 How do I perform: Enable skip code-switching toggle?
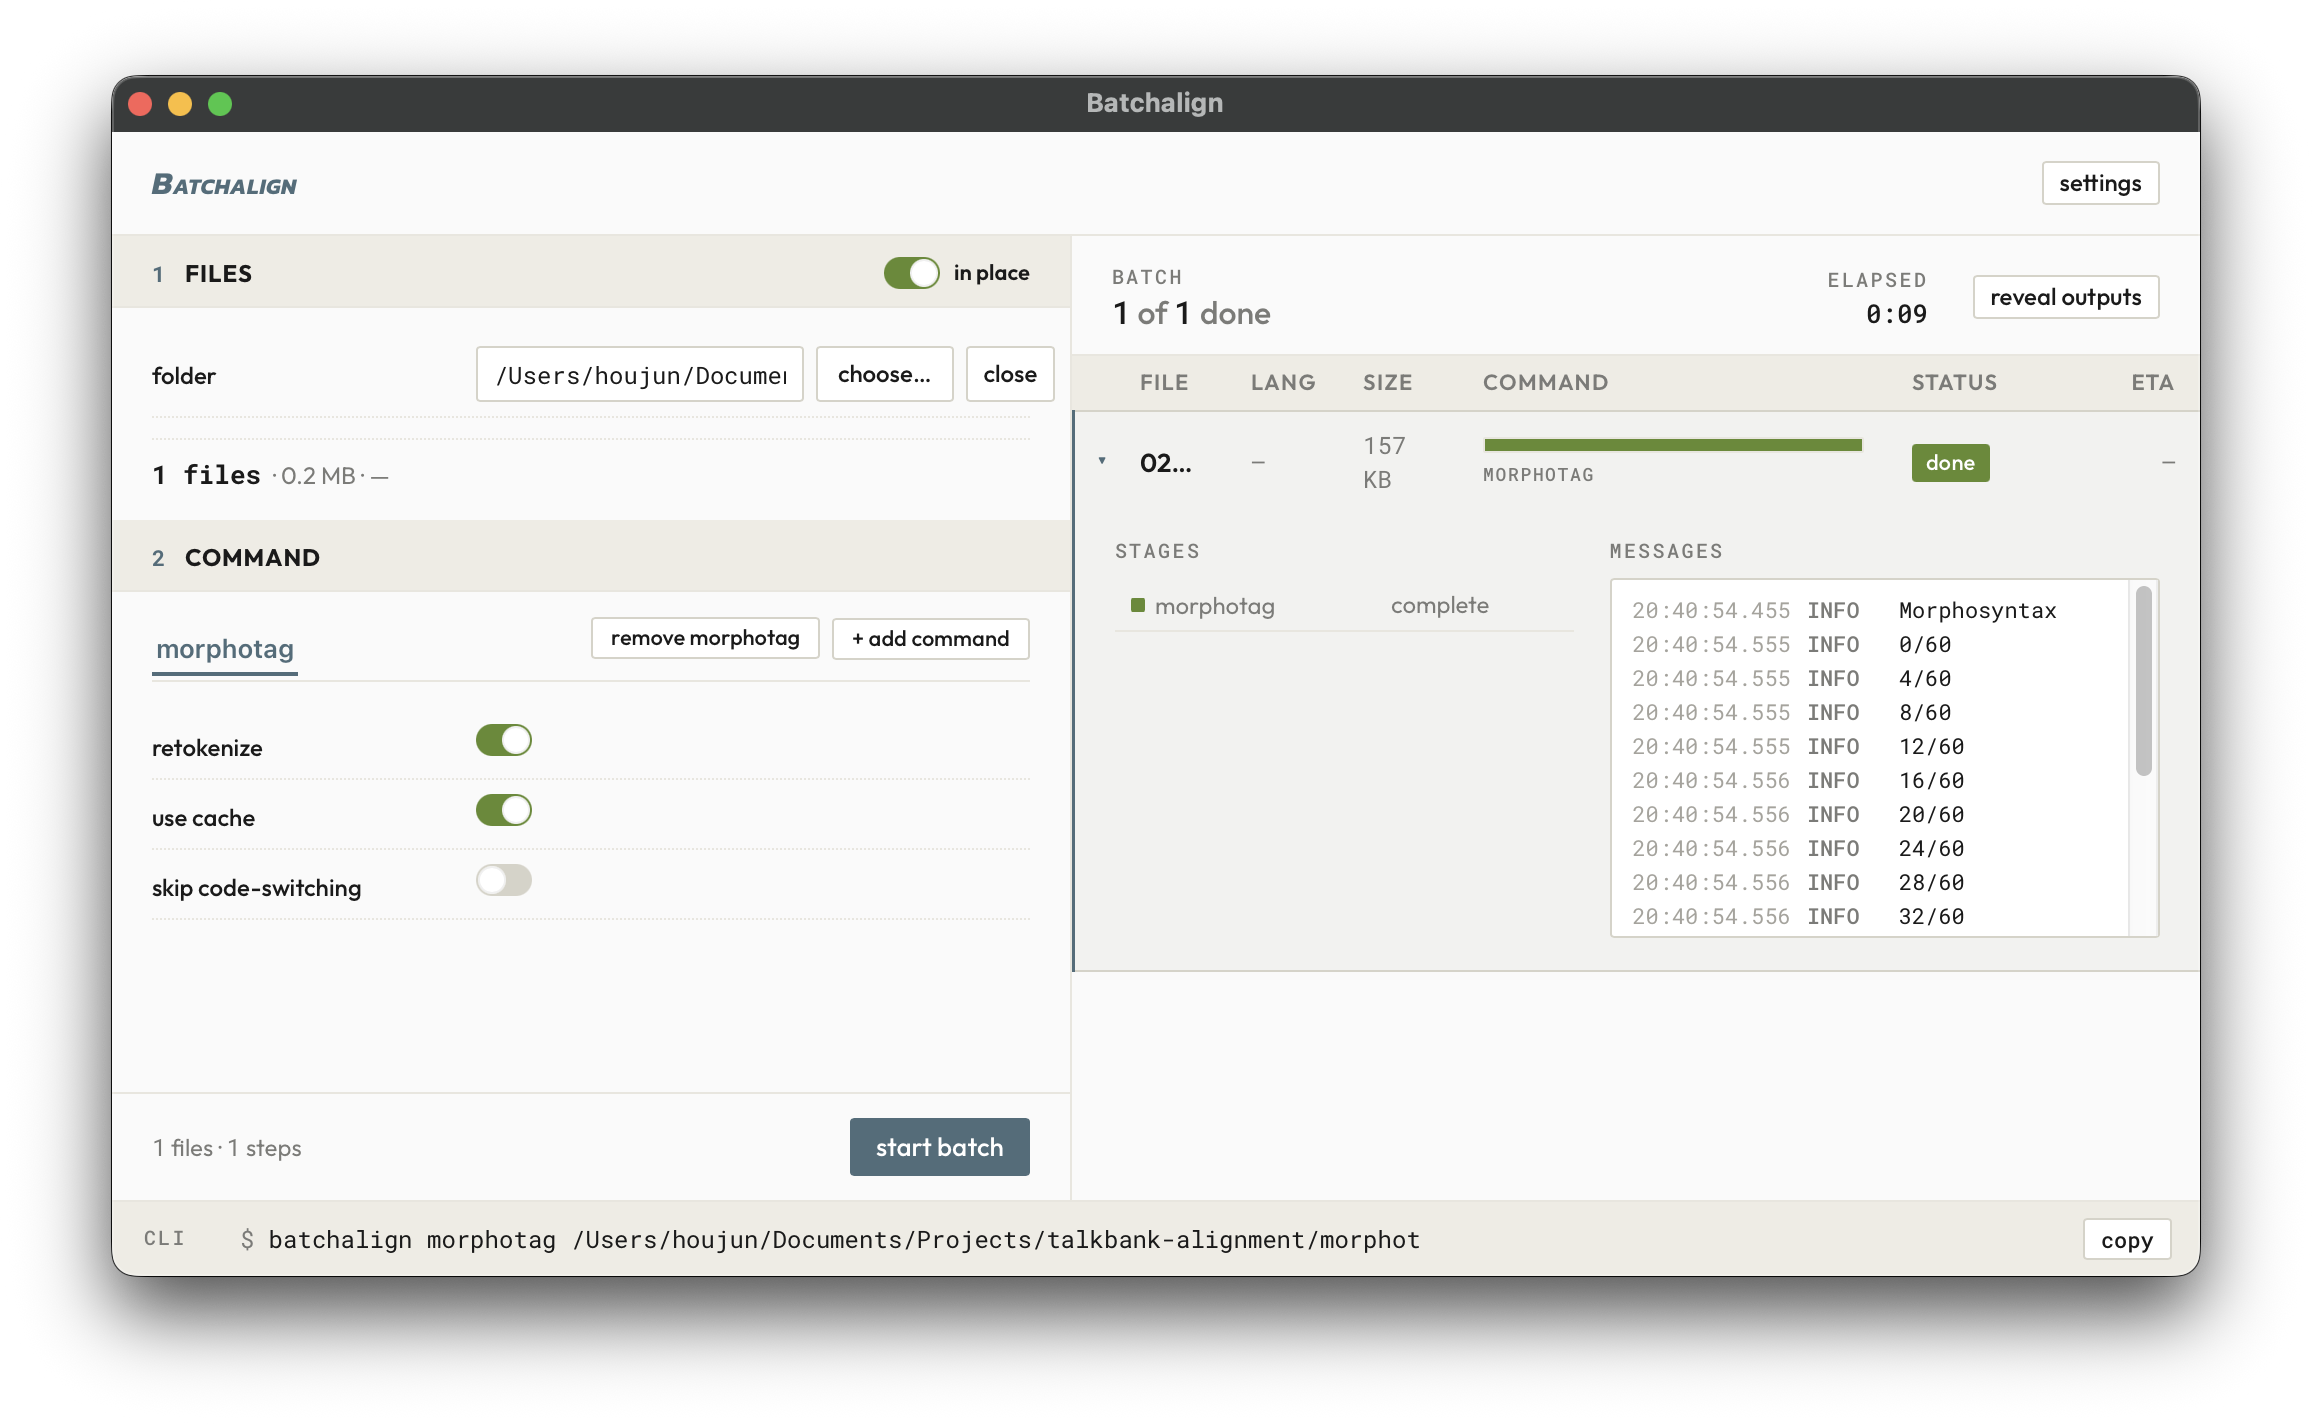coord(503,880)
